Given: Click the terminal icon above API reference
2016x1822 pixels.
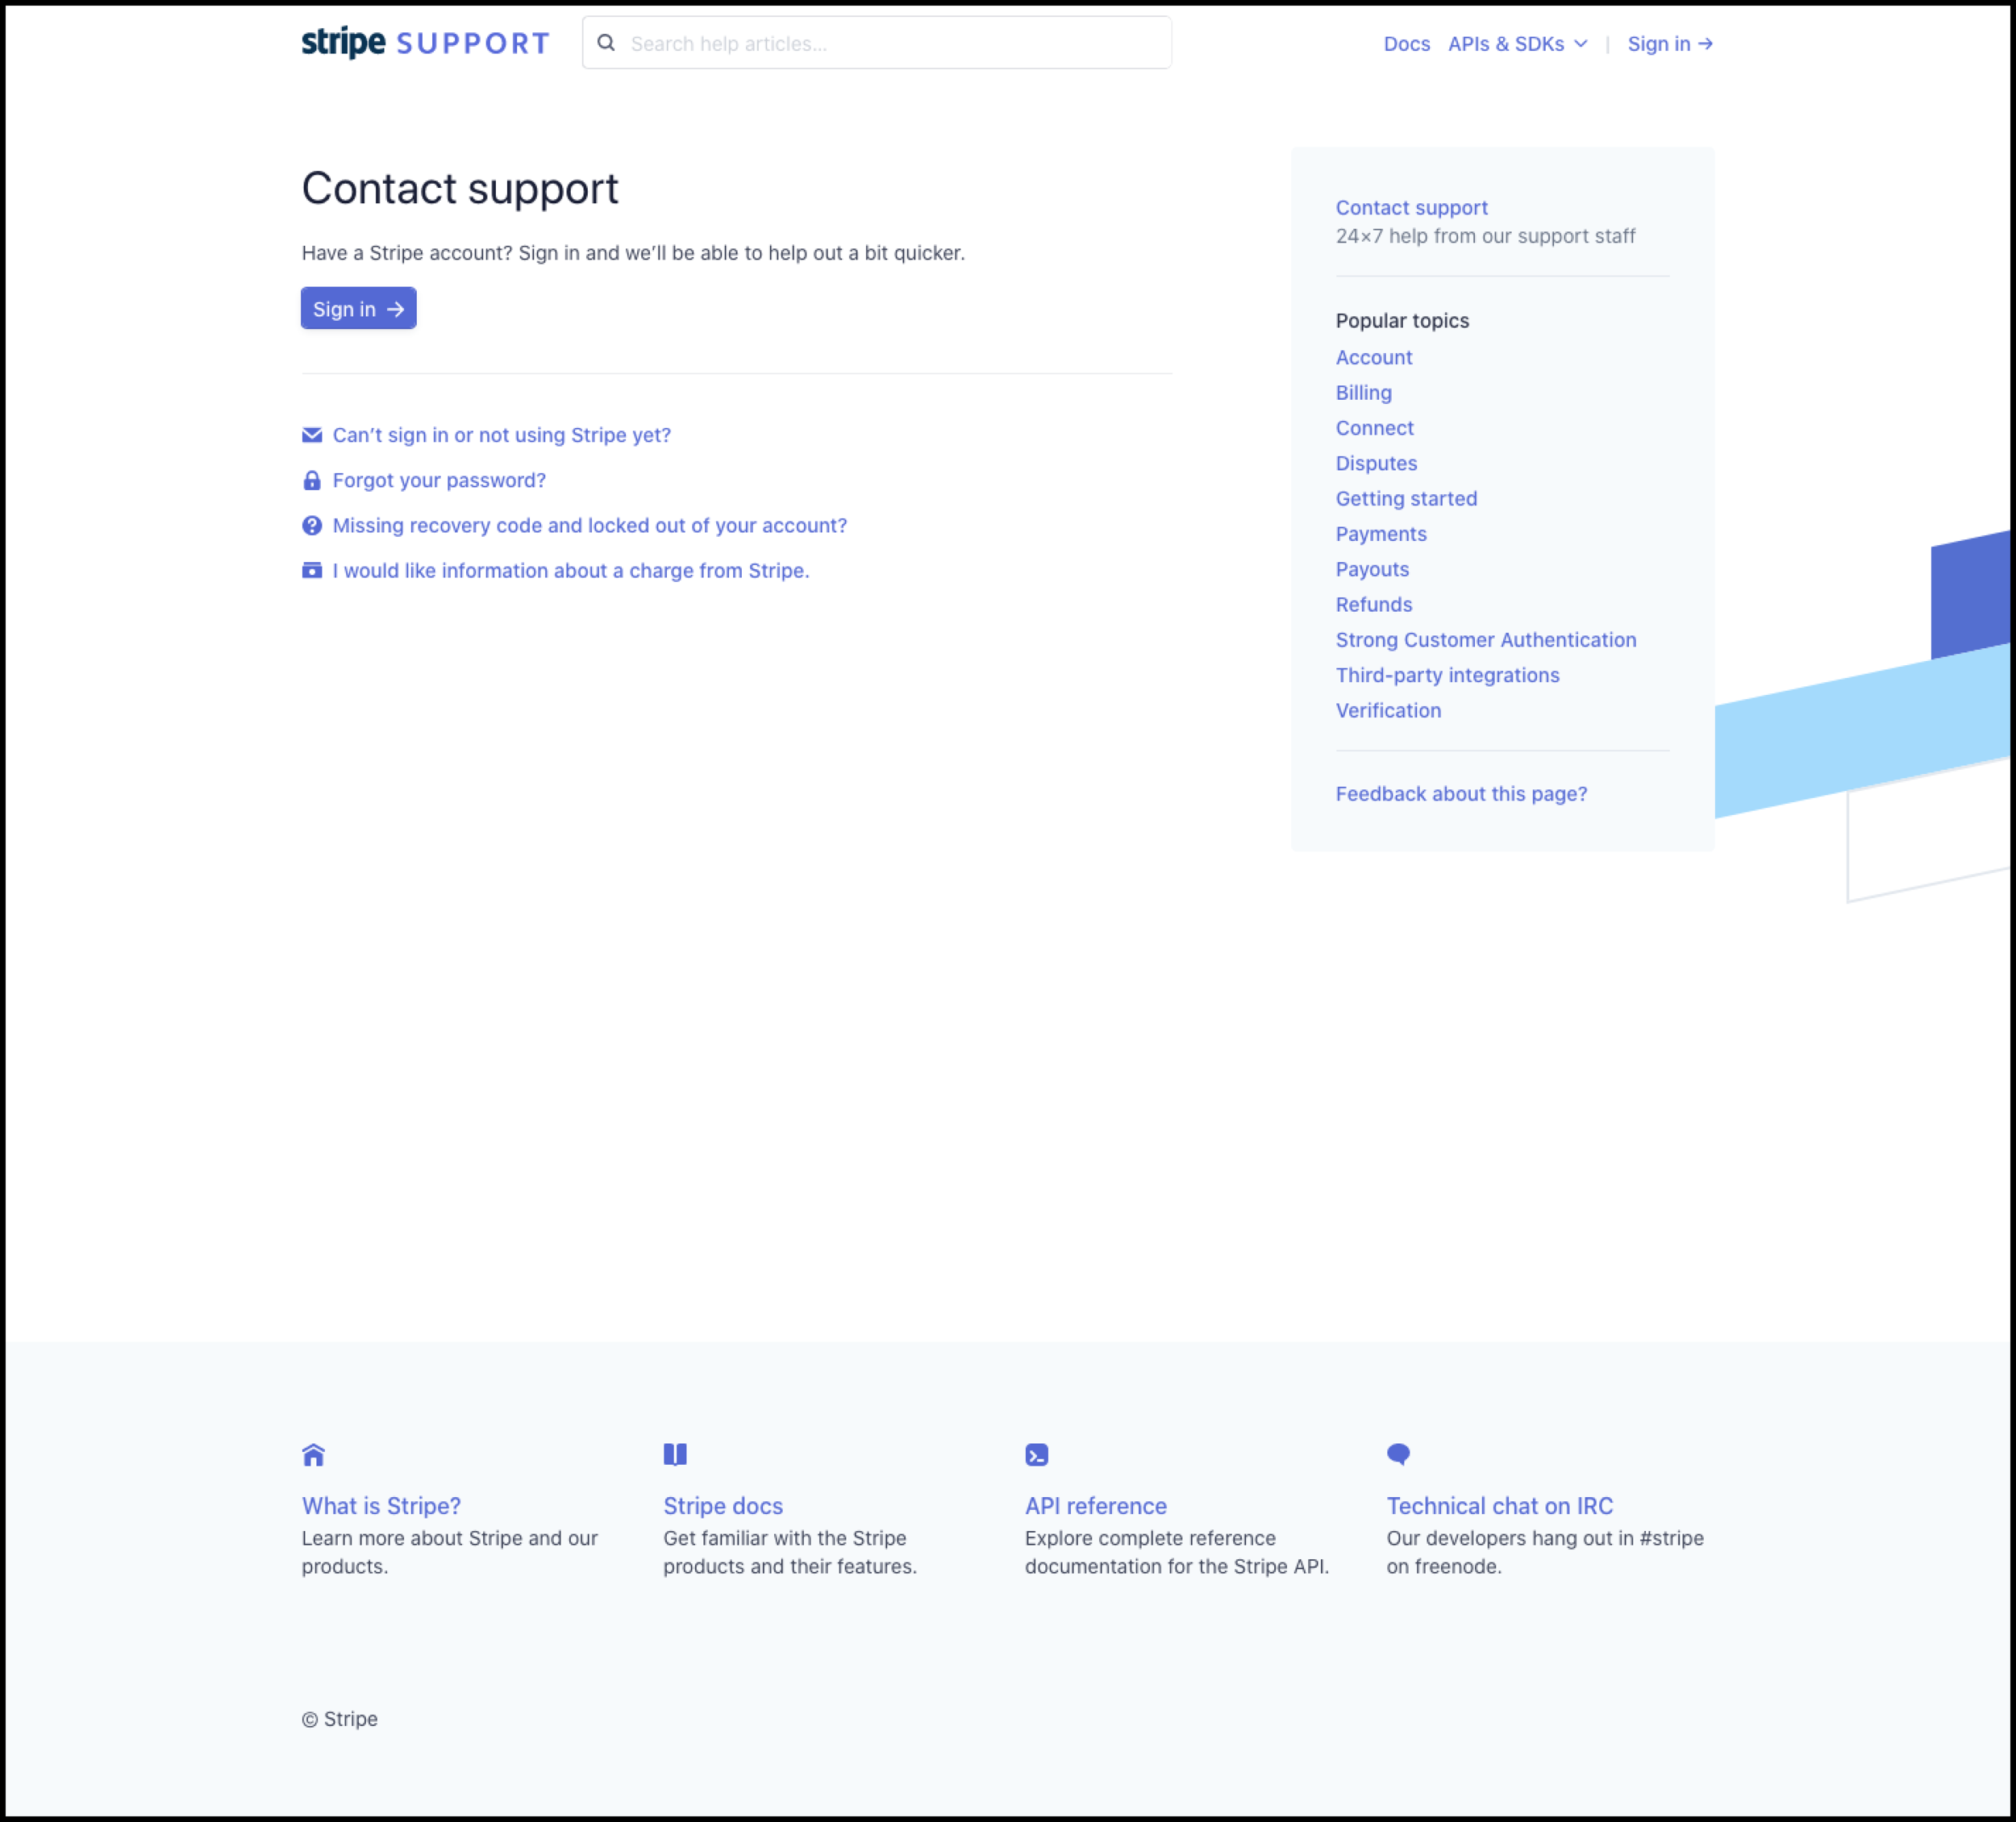Looking at the screenshot, I should pyautogui.click(x=1037, y=1455).
